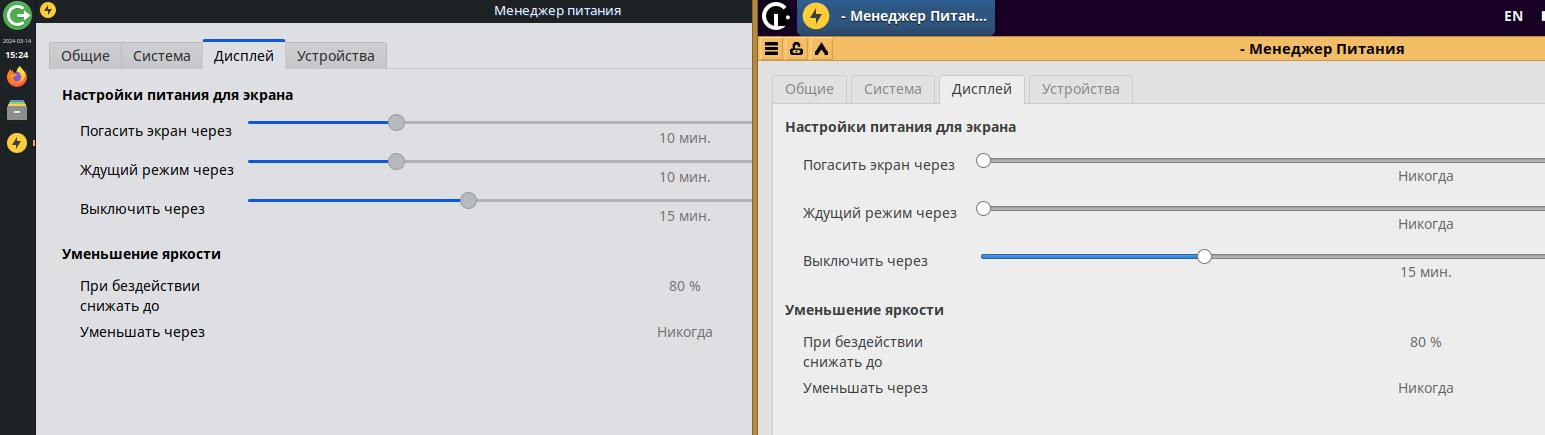Open 'Устройства' tab in the orange-titled window
The width and height of the screenshot is (1545, 435).
pyautogui.click(x=1080, y=89)
